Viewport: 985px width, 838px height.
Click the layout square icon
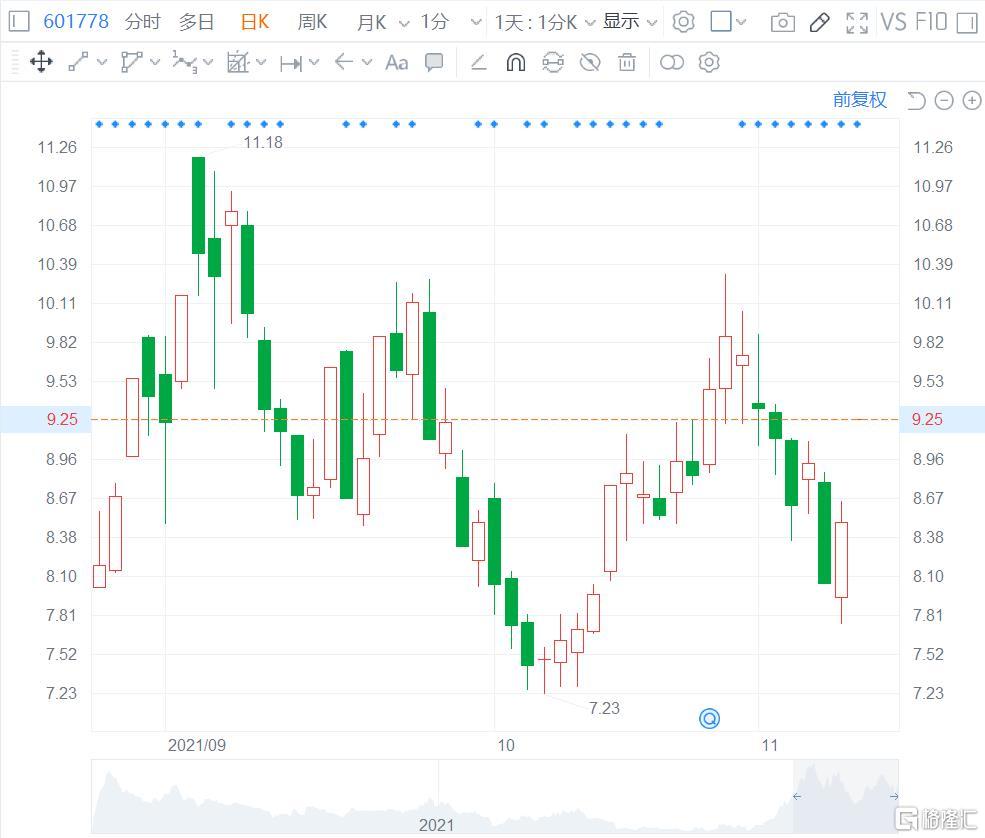(721, 21)
